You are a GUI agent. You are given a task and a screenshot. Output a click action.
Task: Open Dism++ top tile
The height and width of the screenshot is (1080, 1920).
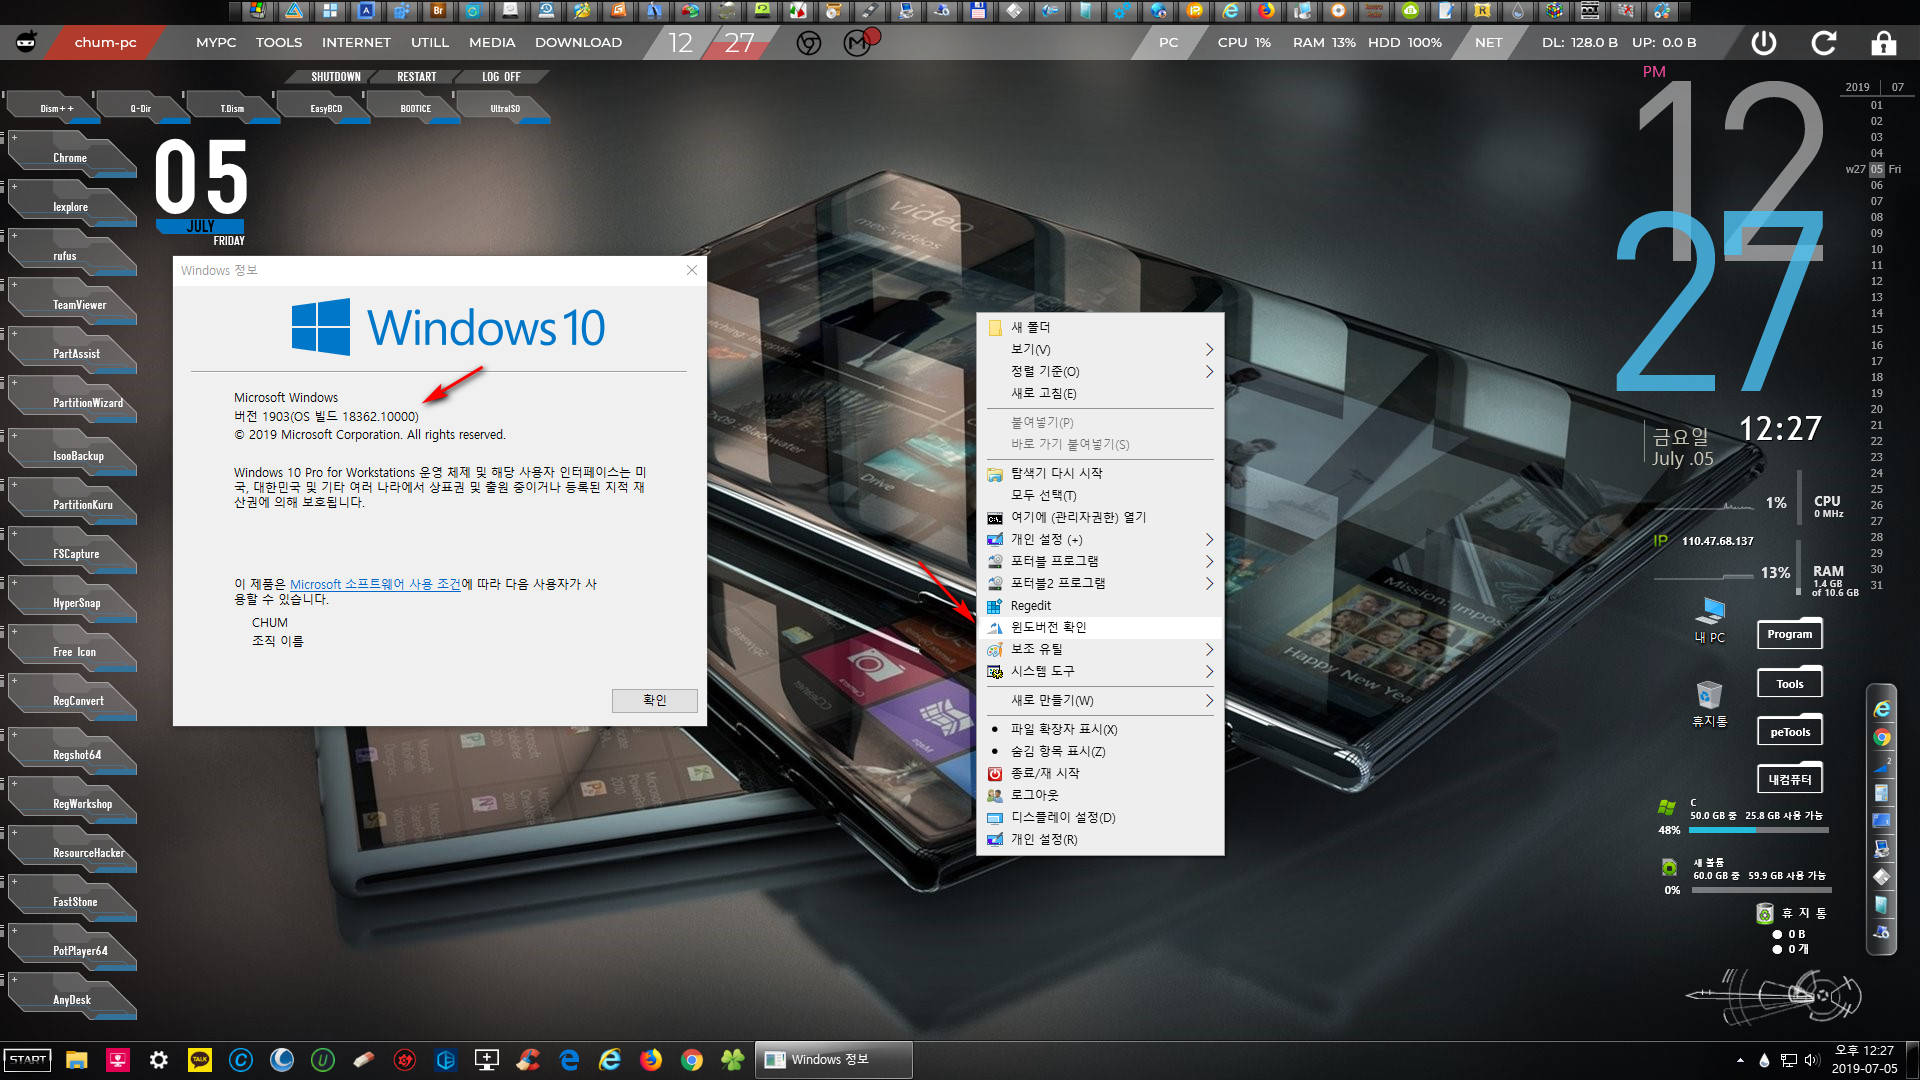(x=55, y=108)
